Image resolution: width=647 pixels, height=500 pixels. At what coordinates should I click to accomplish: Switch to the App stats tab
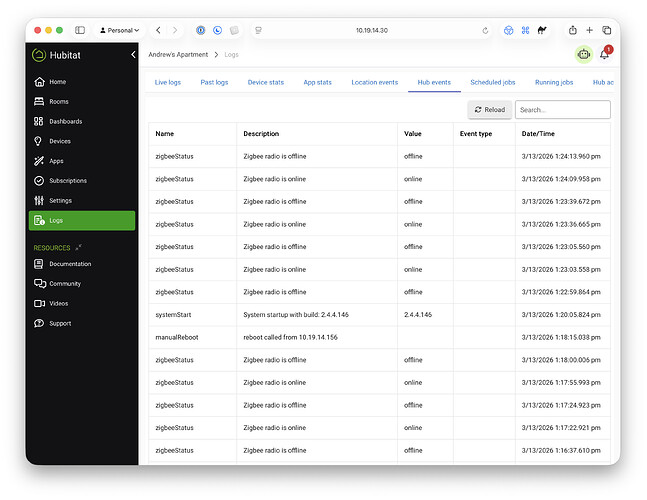317,82
